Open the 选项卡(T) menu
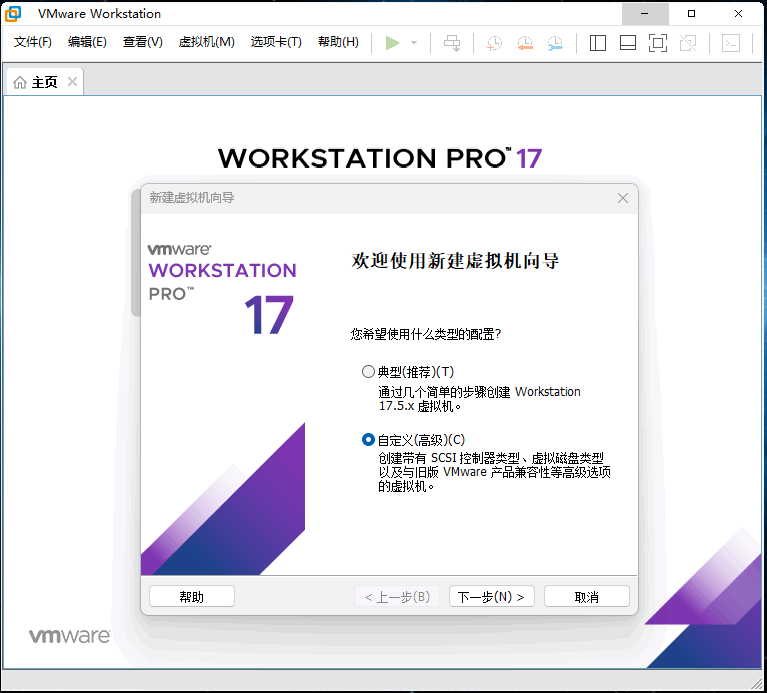767x693 pixels. tap(276, 42)
